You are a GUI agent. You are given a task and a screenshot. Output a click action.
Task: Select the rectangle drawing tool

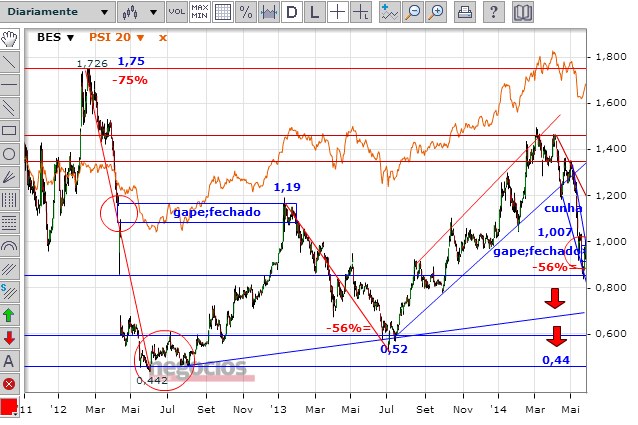[9, 131]
